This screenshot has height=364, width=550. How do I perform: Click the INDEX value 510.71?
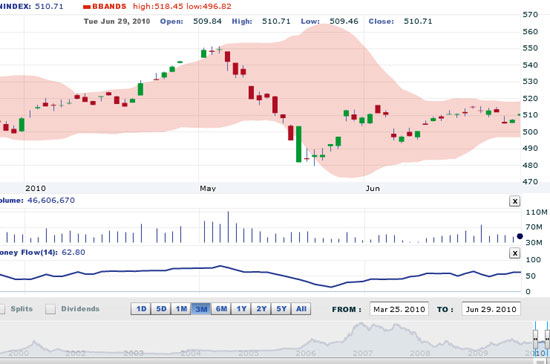[49, 6]
